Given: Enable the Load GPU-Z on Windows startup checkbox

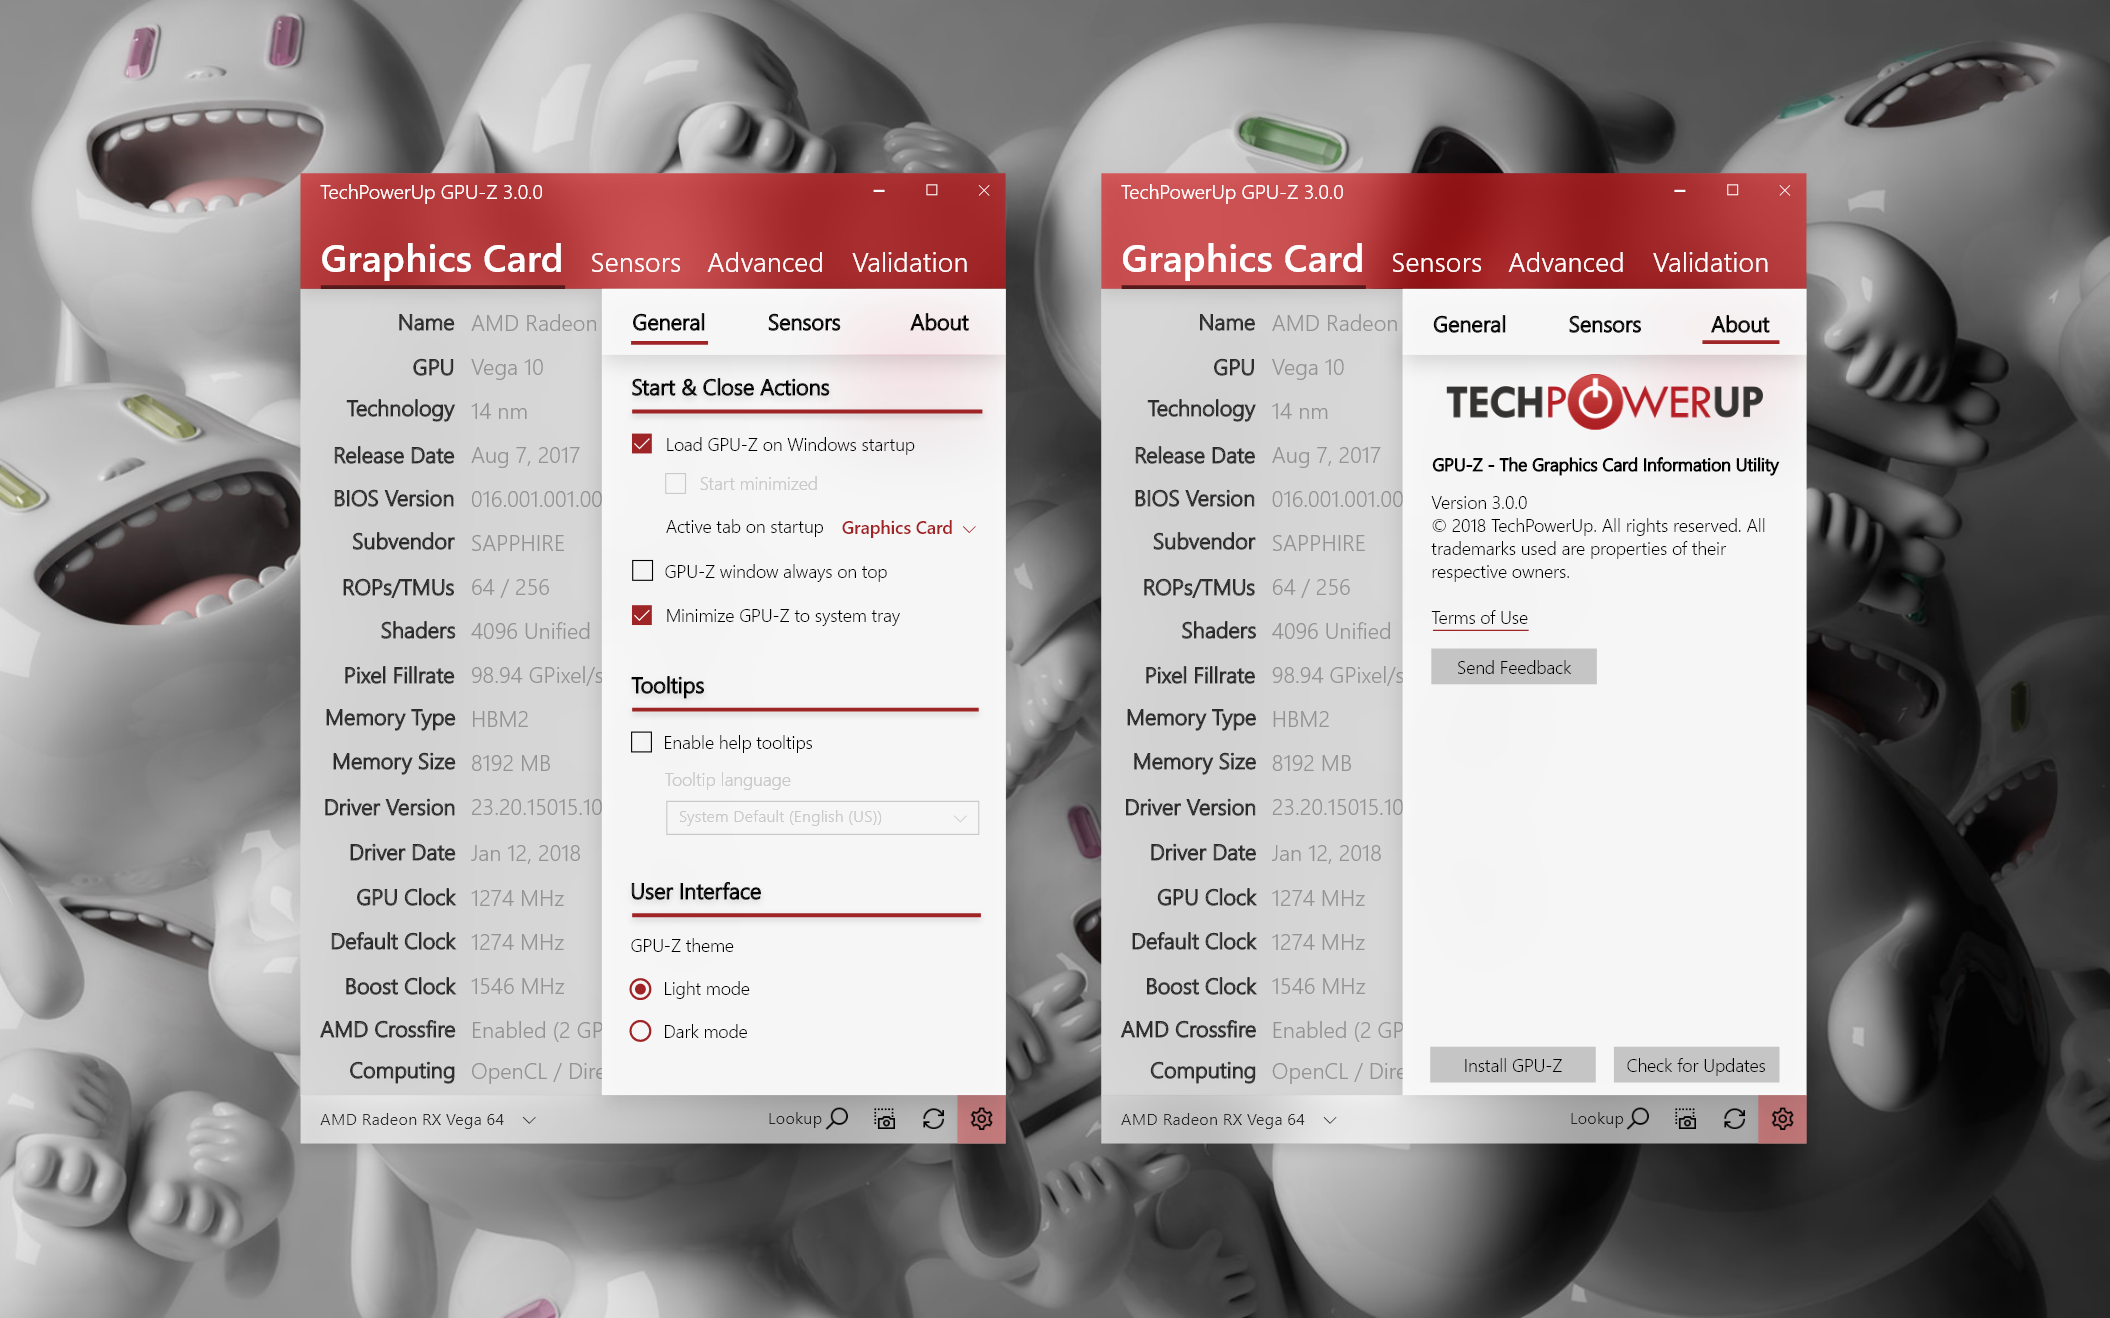Looking at the screenshot, I should (642, 443).
